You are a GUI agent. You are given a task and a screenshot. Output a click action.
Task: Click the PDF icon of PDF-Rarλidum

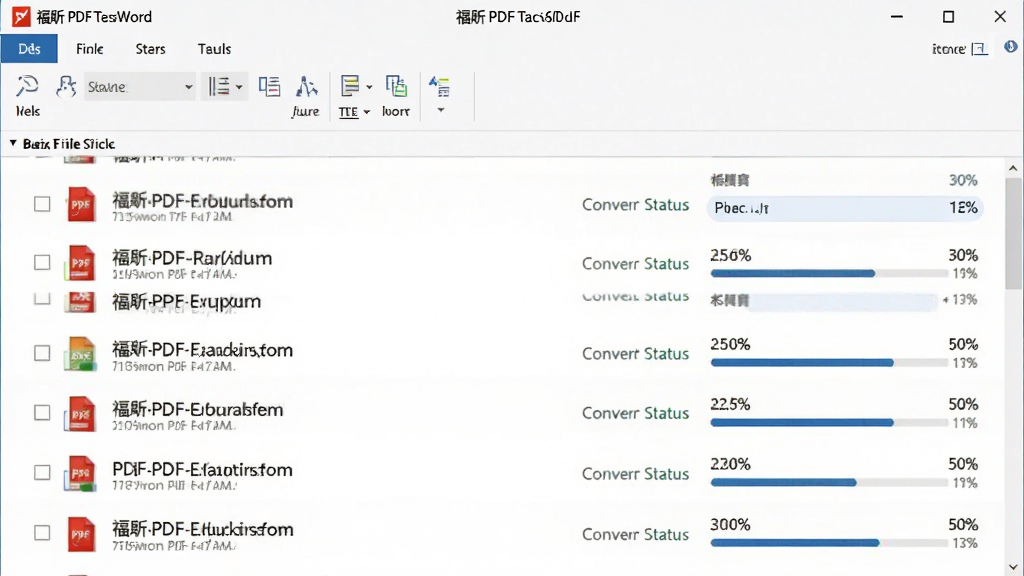[x=80, y=263]
